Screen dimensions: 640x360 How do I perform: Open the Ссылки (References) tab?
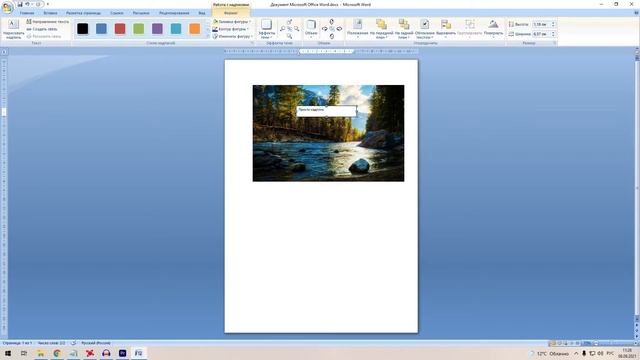tap(117, 13)
